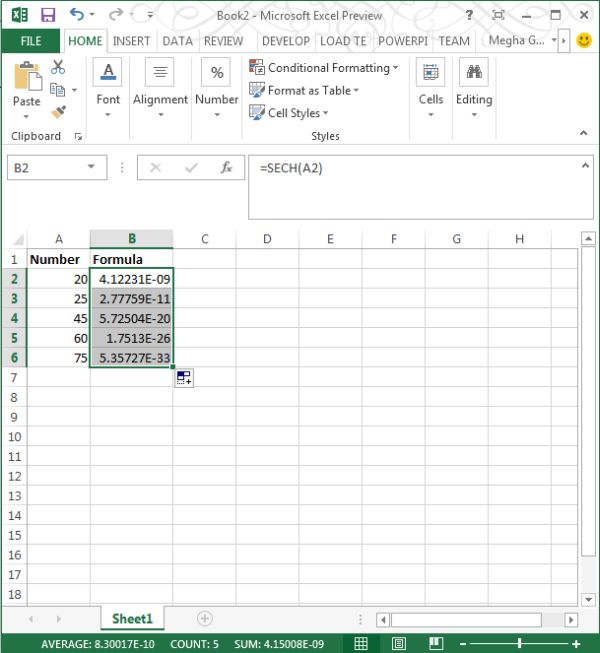Click the zoom slider handle

519,644
